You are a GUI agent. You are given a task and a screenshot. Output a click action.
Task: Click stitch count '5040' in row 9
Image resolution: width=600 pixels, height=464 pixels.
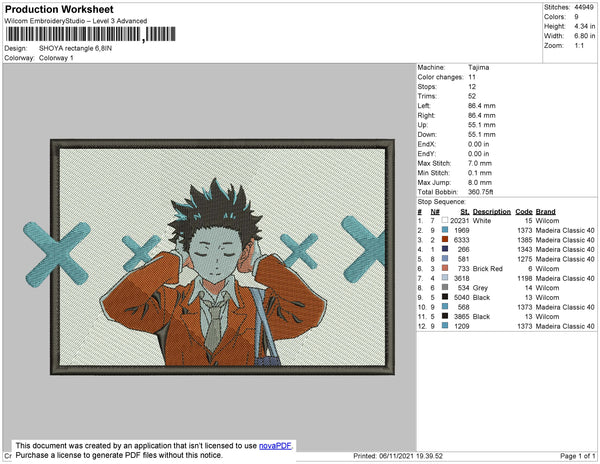pos(461,297)
